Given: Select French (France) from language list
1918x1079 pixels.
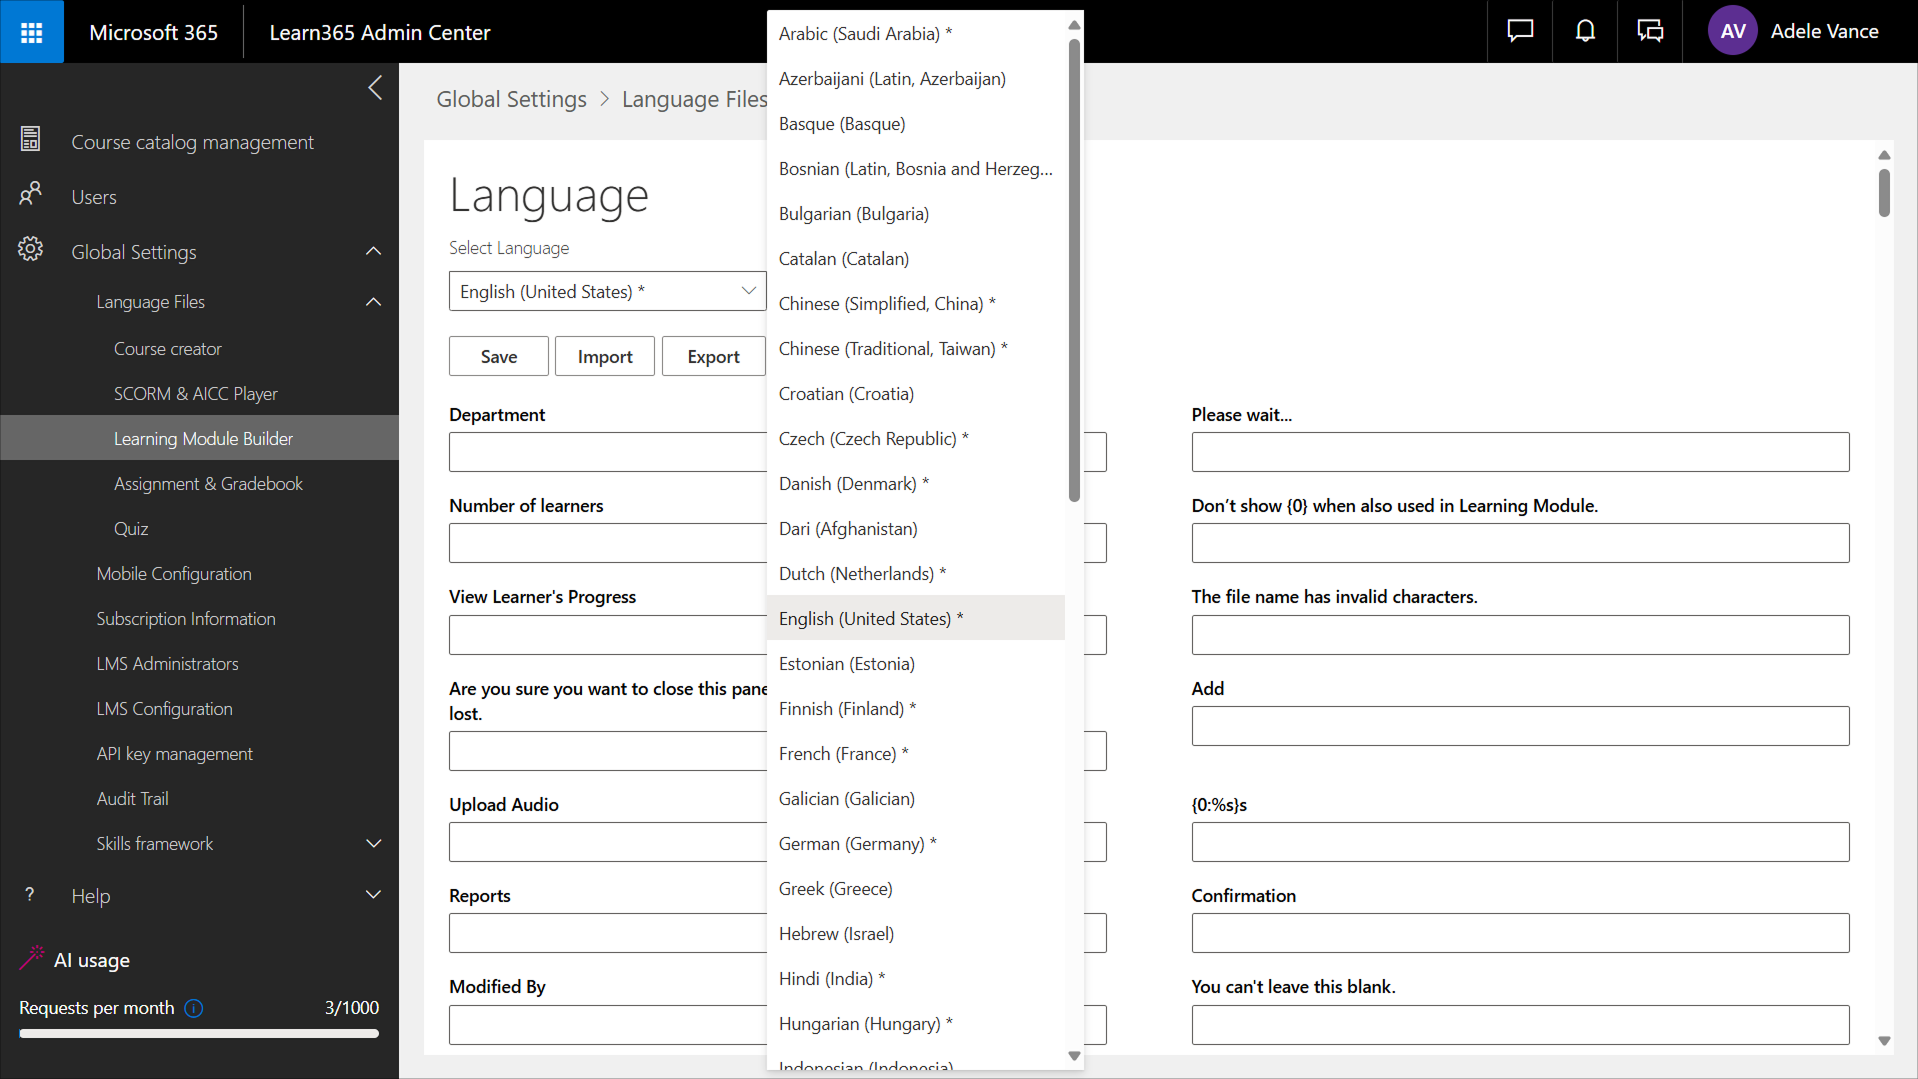Looking at the screenshot, I should click(x=843, y=754).
